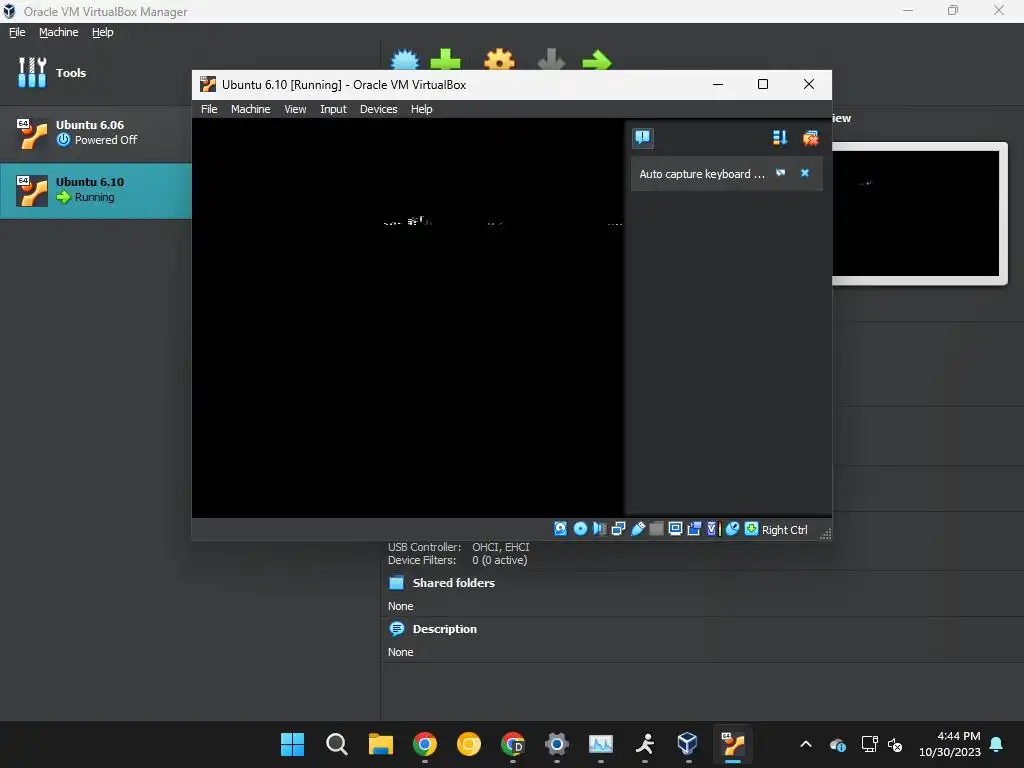The height and width of the screenshot is (768, 1024).
Task: Open File menu in VirtualBox Manager
Action: pos(17,32)
